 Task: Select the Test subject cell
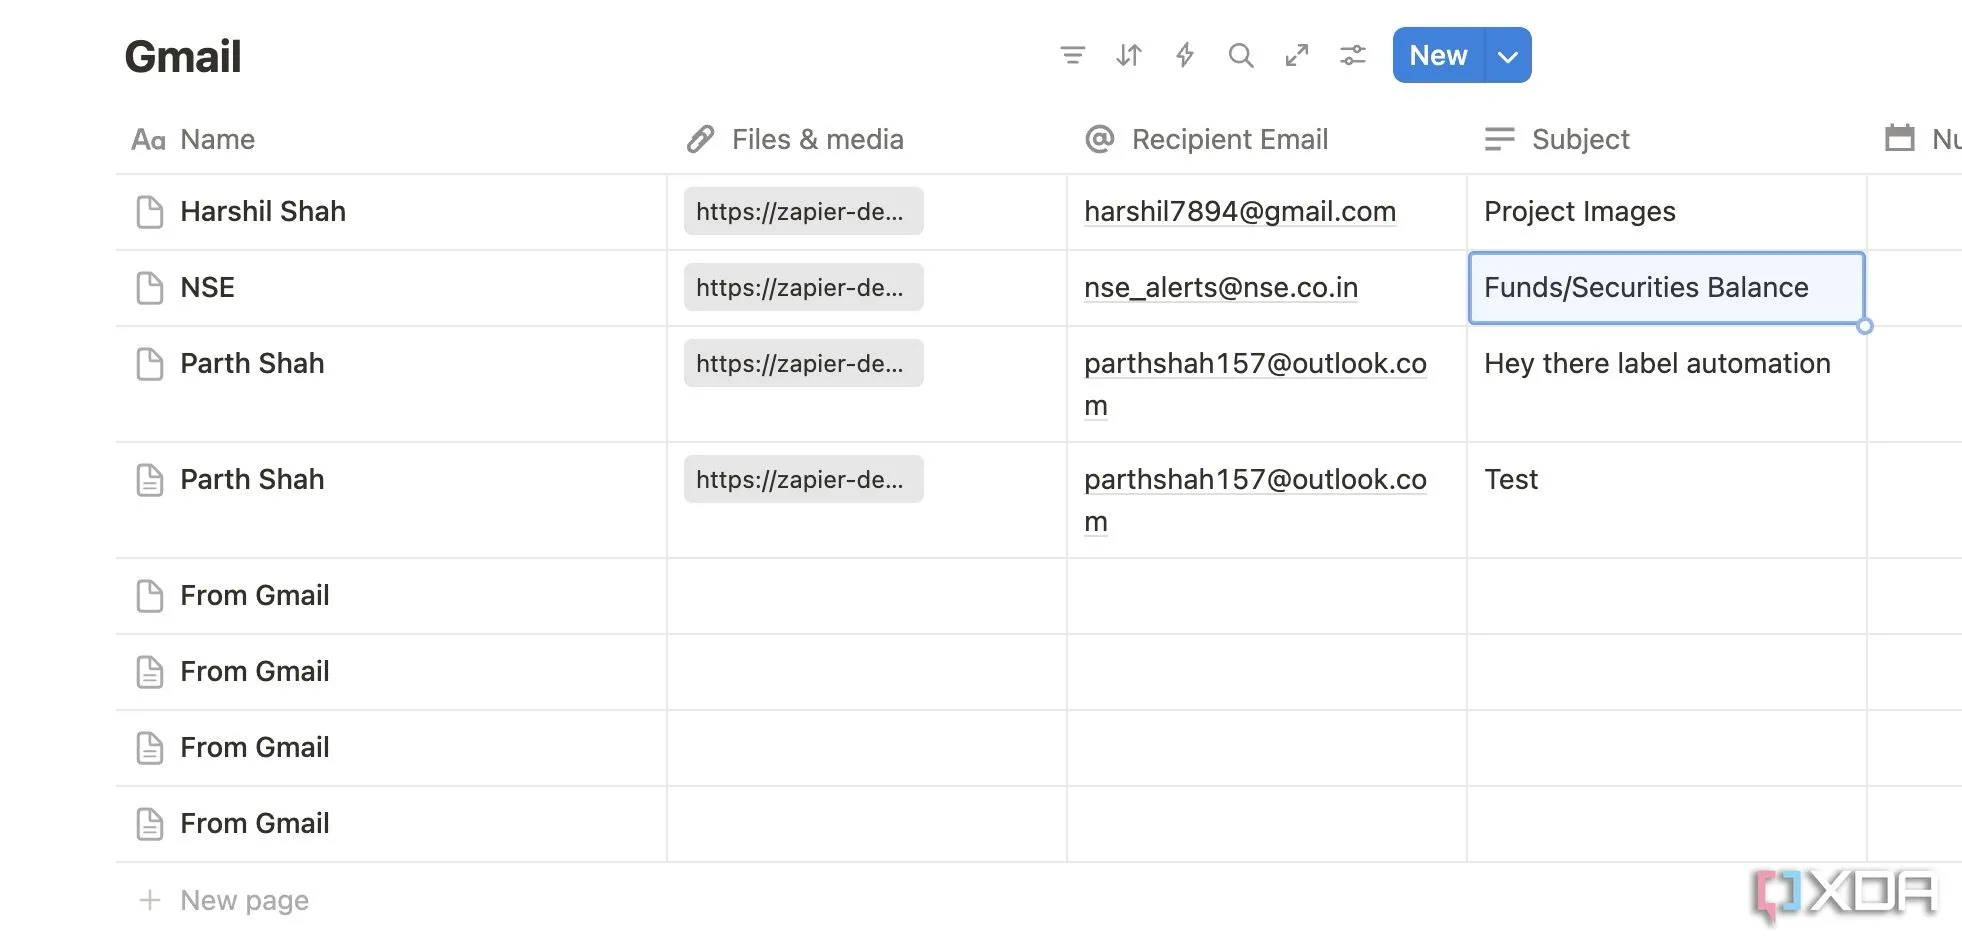coord(1667,500)
